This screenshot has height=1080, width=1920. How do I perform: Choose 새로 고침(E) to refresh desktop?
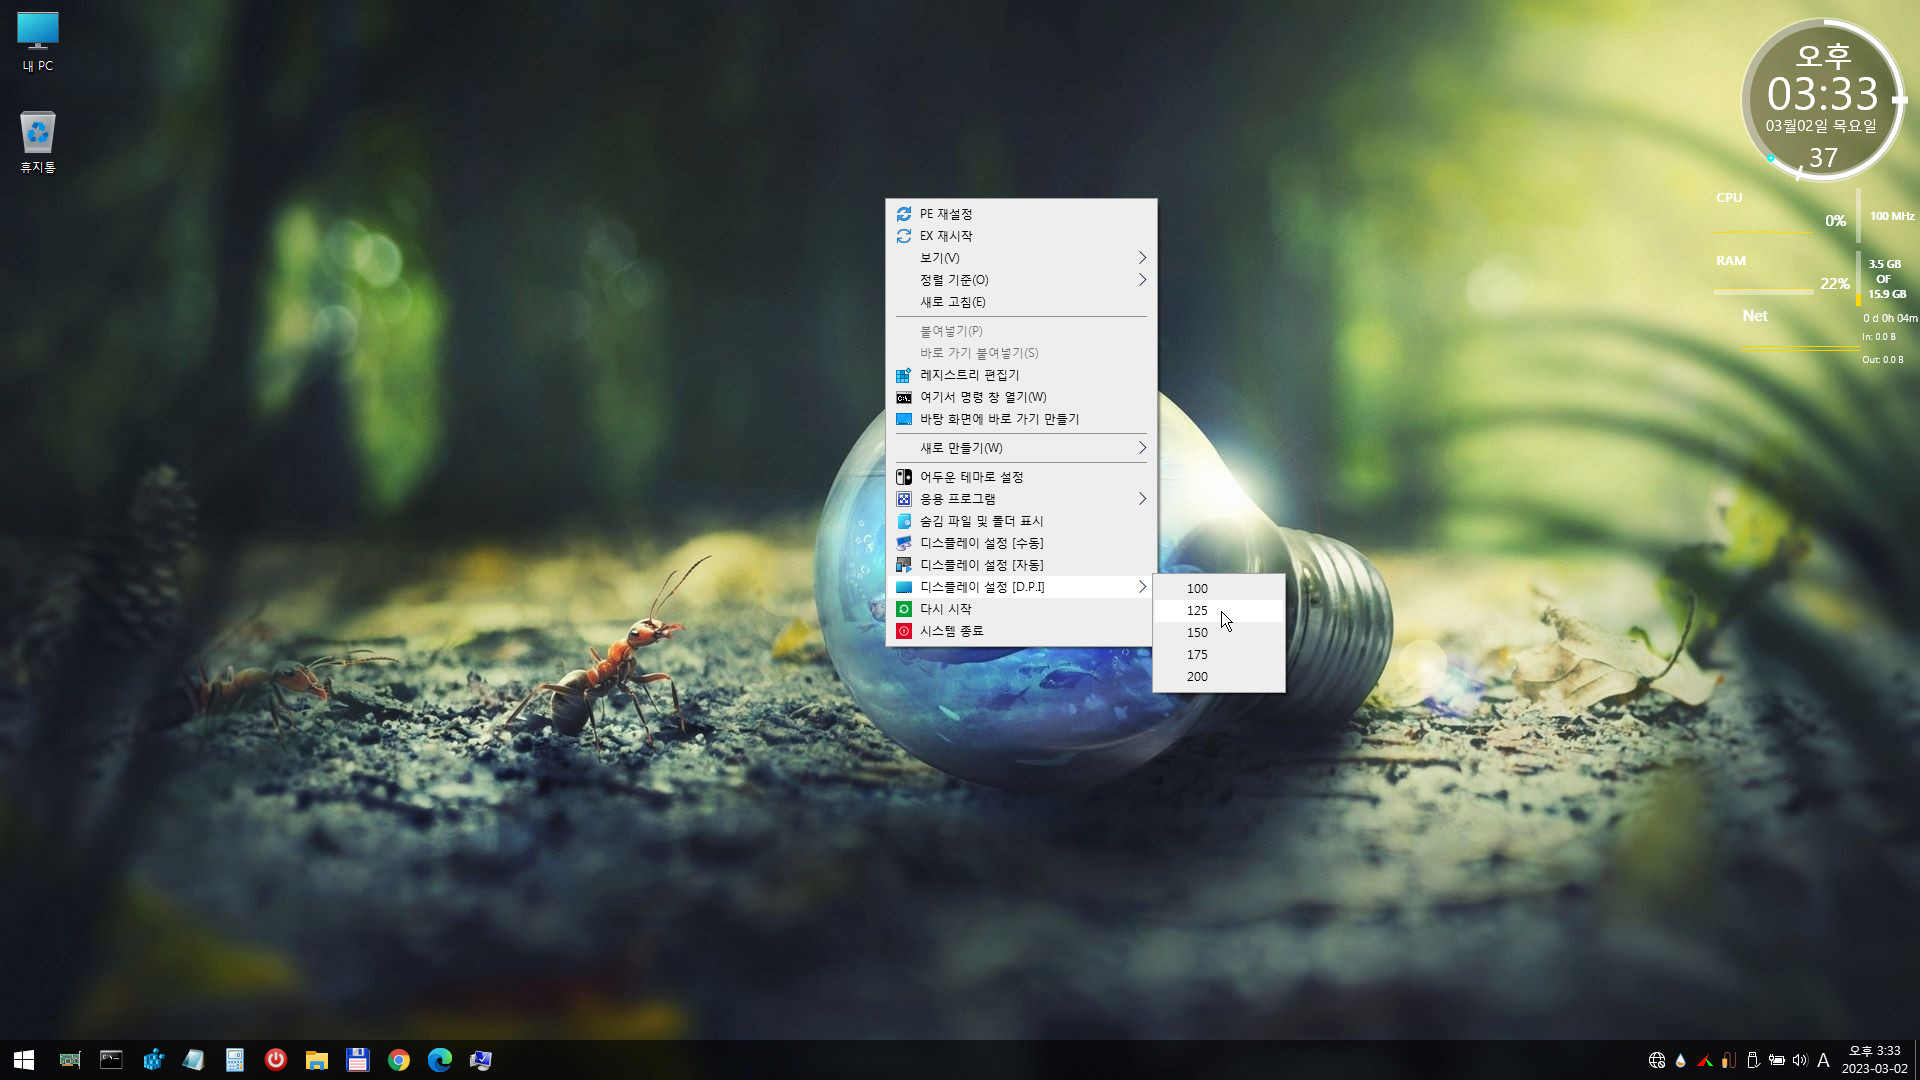click(1021, 302)
